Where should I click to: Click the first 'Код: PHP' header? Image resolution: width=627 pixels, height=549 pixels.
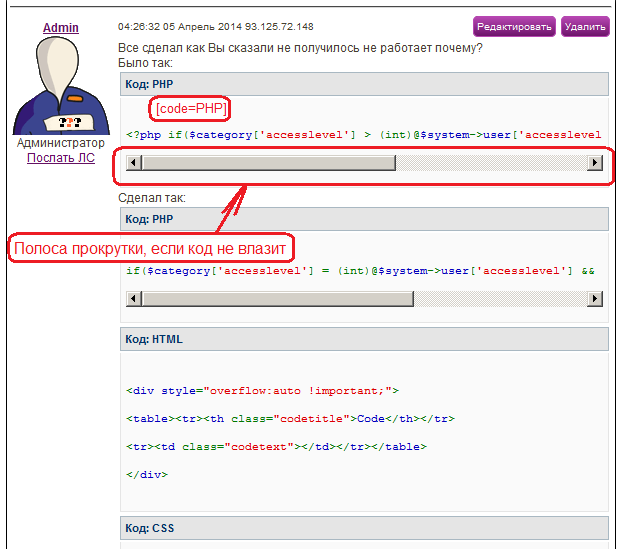tap(364, 84)
